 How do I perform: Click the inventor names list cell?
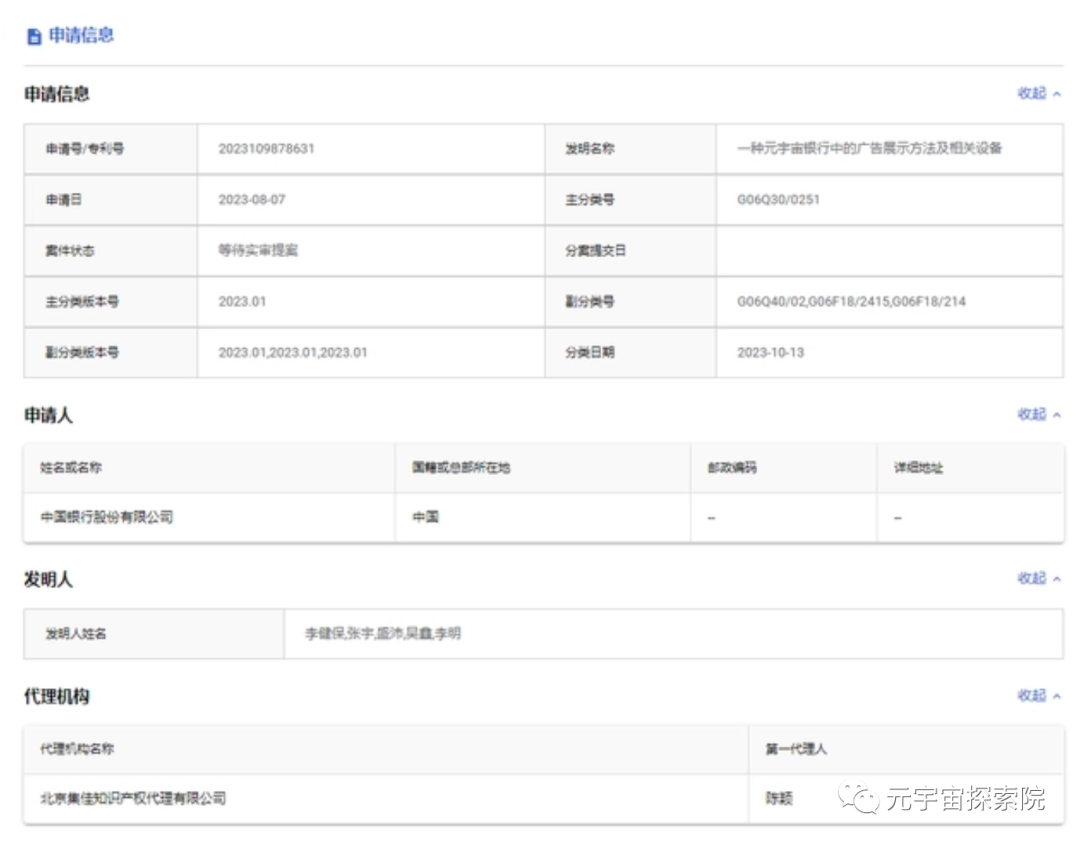pos(383,634)
